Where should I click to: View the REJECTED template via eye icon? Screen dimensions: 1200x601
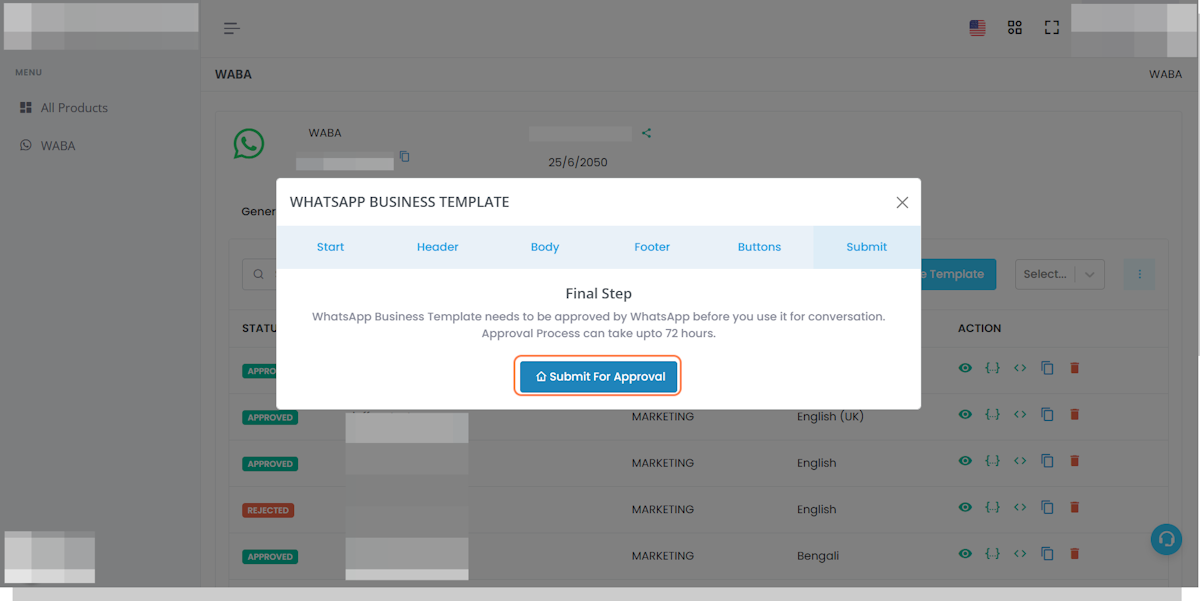click(965, 507)
